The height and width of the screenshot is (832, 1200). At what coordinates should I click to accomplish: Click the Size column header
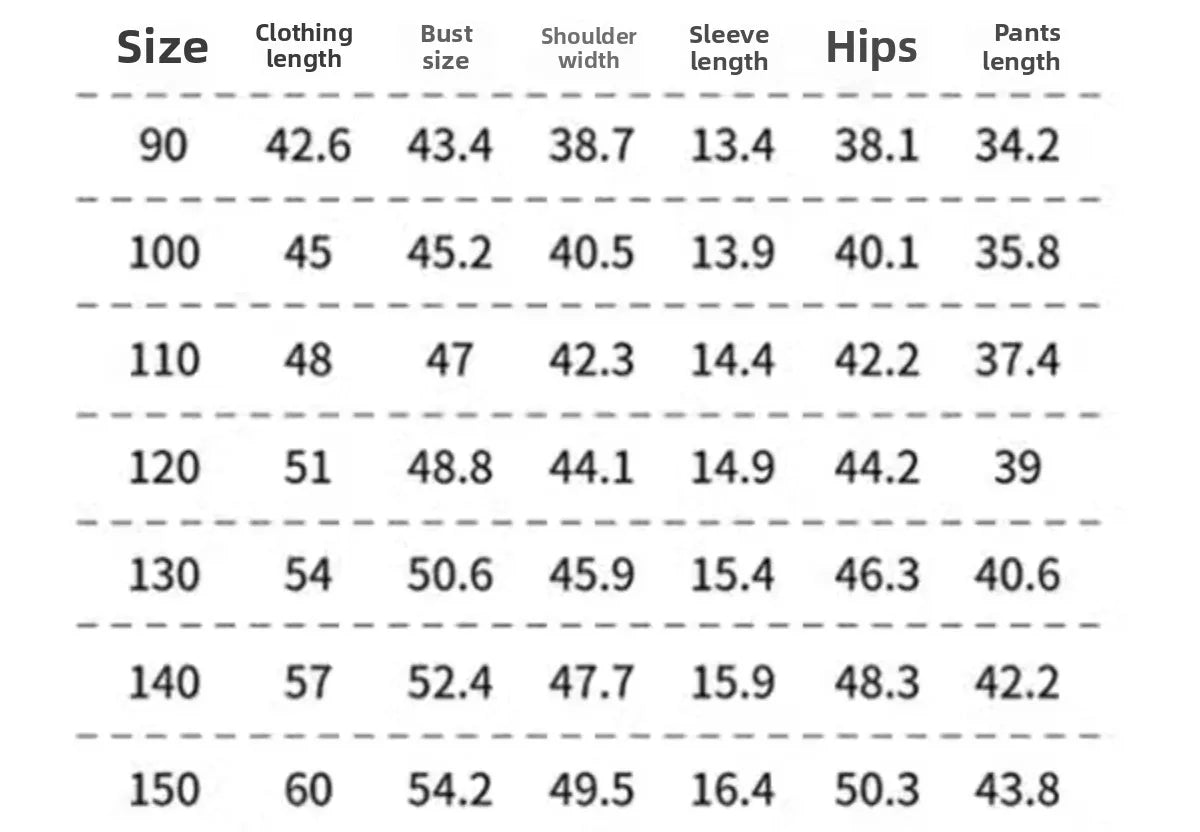click(162, 47)
